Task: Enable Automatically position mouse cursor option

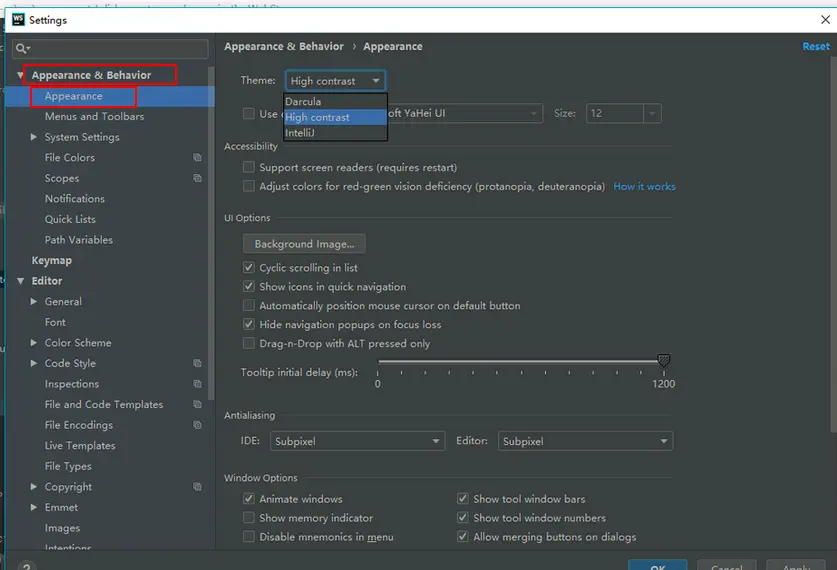Action: [x=249, y=305]
